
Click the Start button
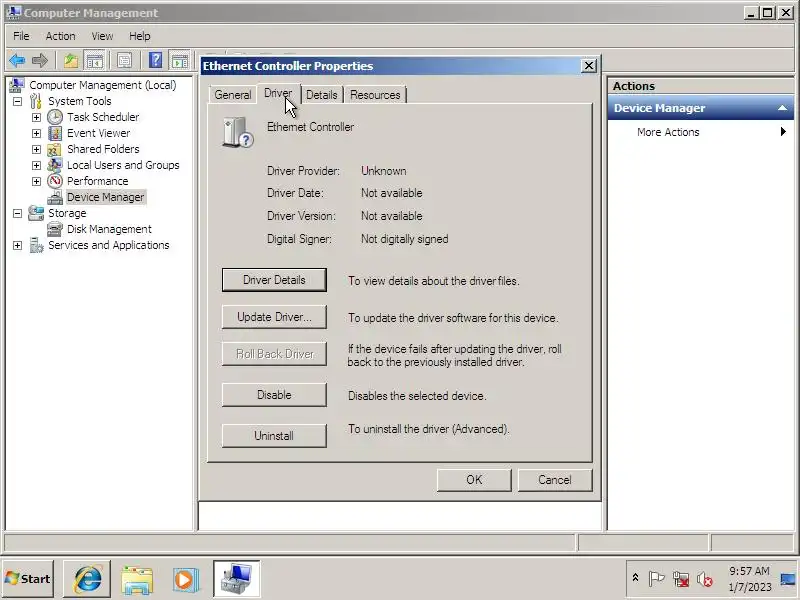coord(28,579)
